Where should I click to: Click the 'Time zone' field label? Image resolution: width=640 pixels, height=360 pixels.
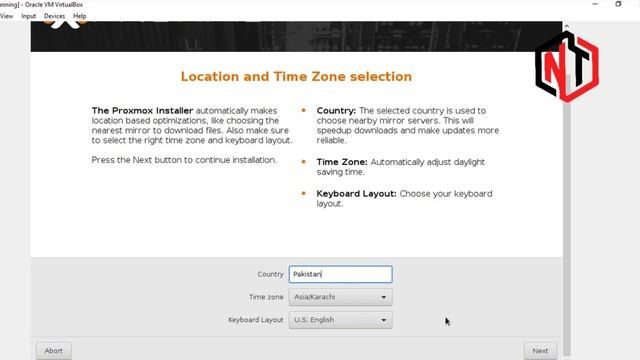(266, 297)
